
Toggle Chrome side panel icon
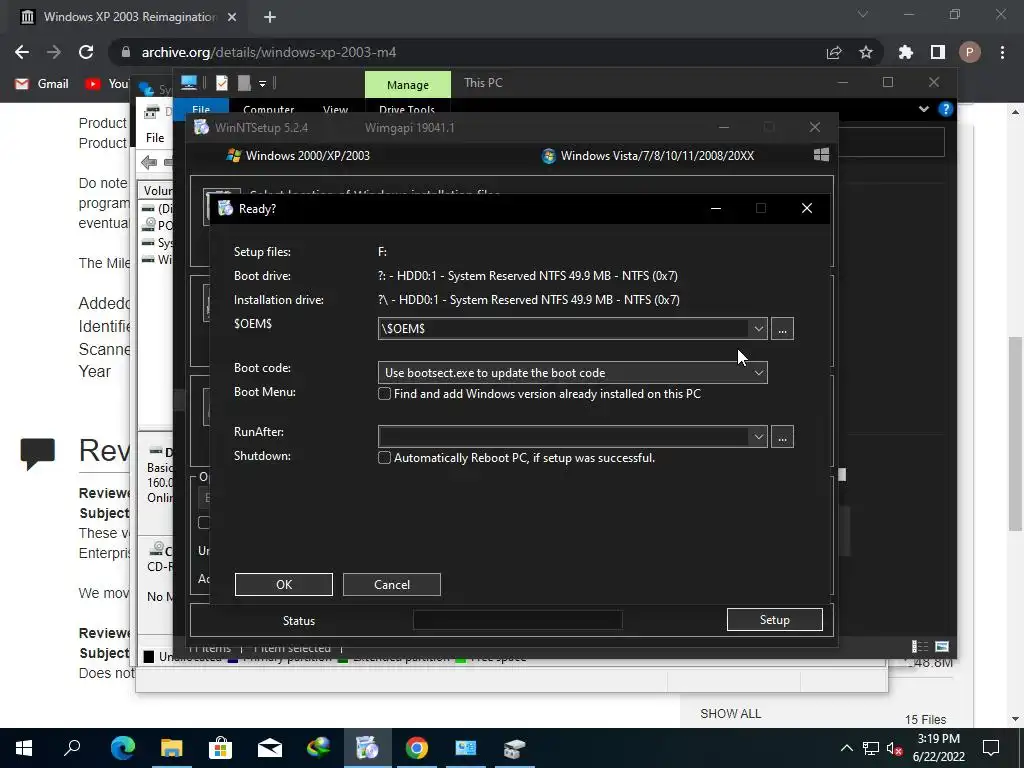point(938,52)
